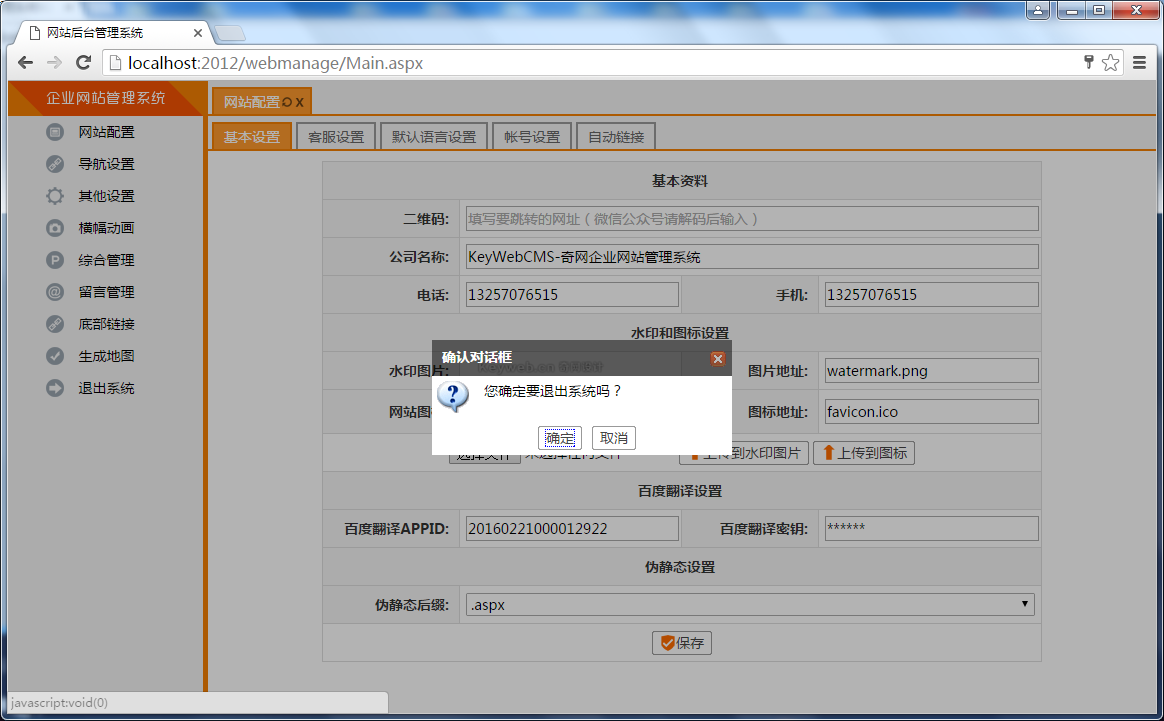
Task: Switch to 自动链接 tab
Action: [x=615, y=137]
